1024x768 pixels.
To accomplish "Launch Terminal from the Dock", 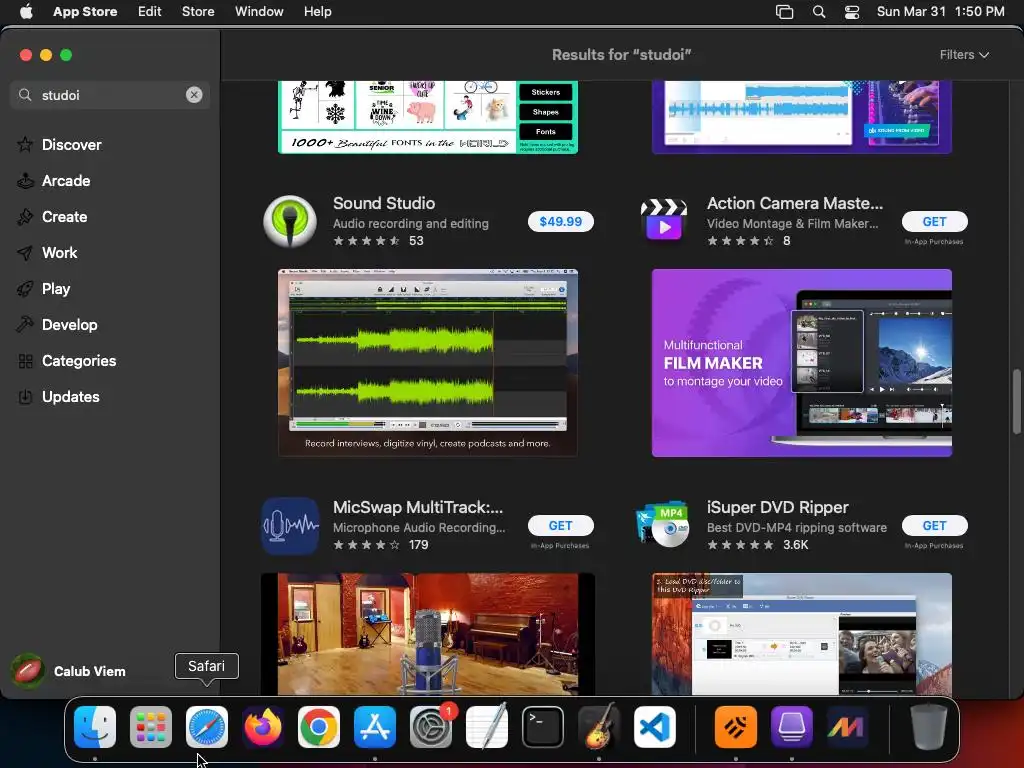I will (x=543, y=727).
